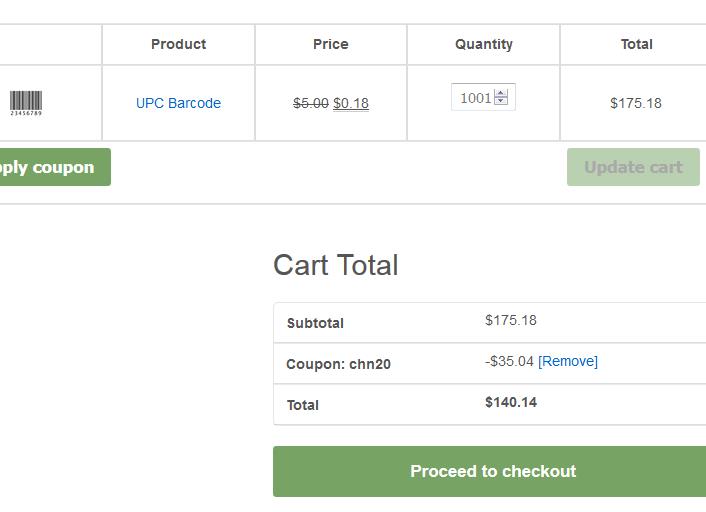Image resolution: width=706 pixels, height=512 pixels.
Task: Click into the quantity field showing 1001
Action: click(x=474, y=98)
